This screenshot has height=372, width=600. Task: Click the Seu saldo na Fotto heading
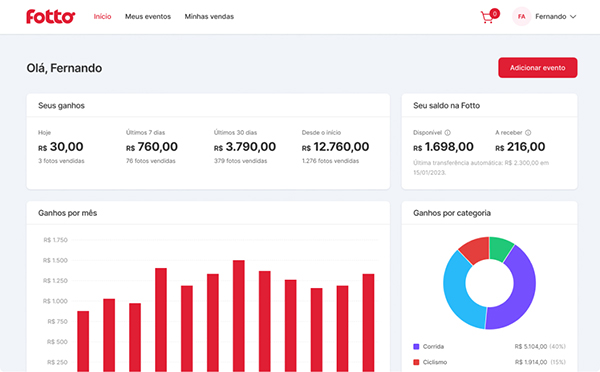(x=446, y=106)
